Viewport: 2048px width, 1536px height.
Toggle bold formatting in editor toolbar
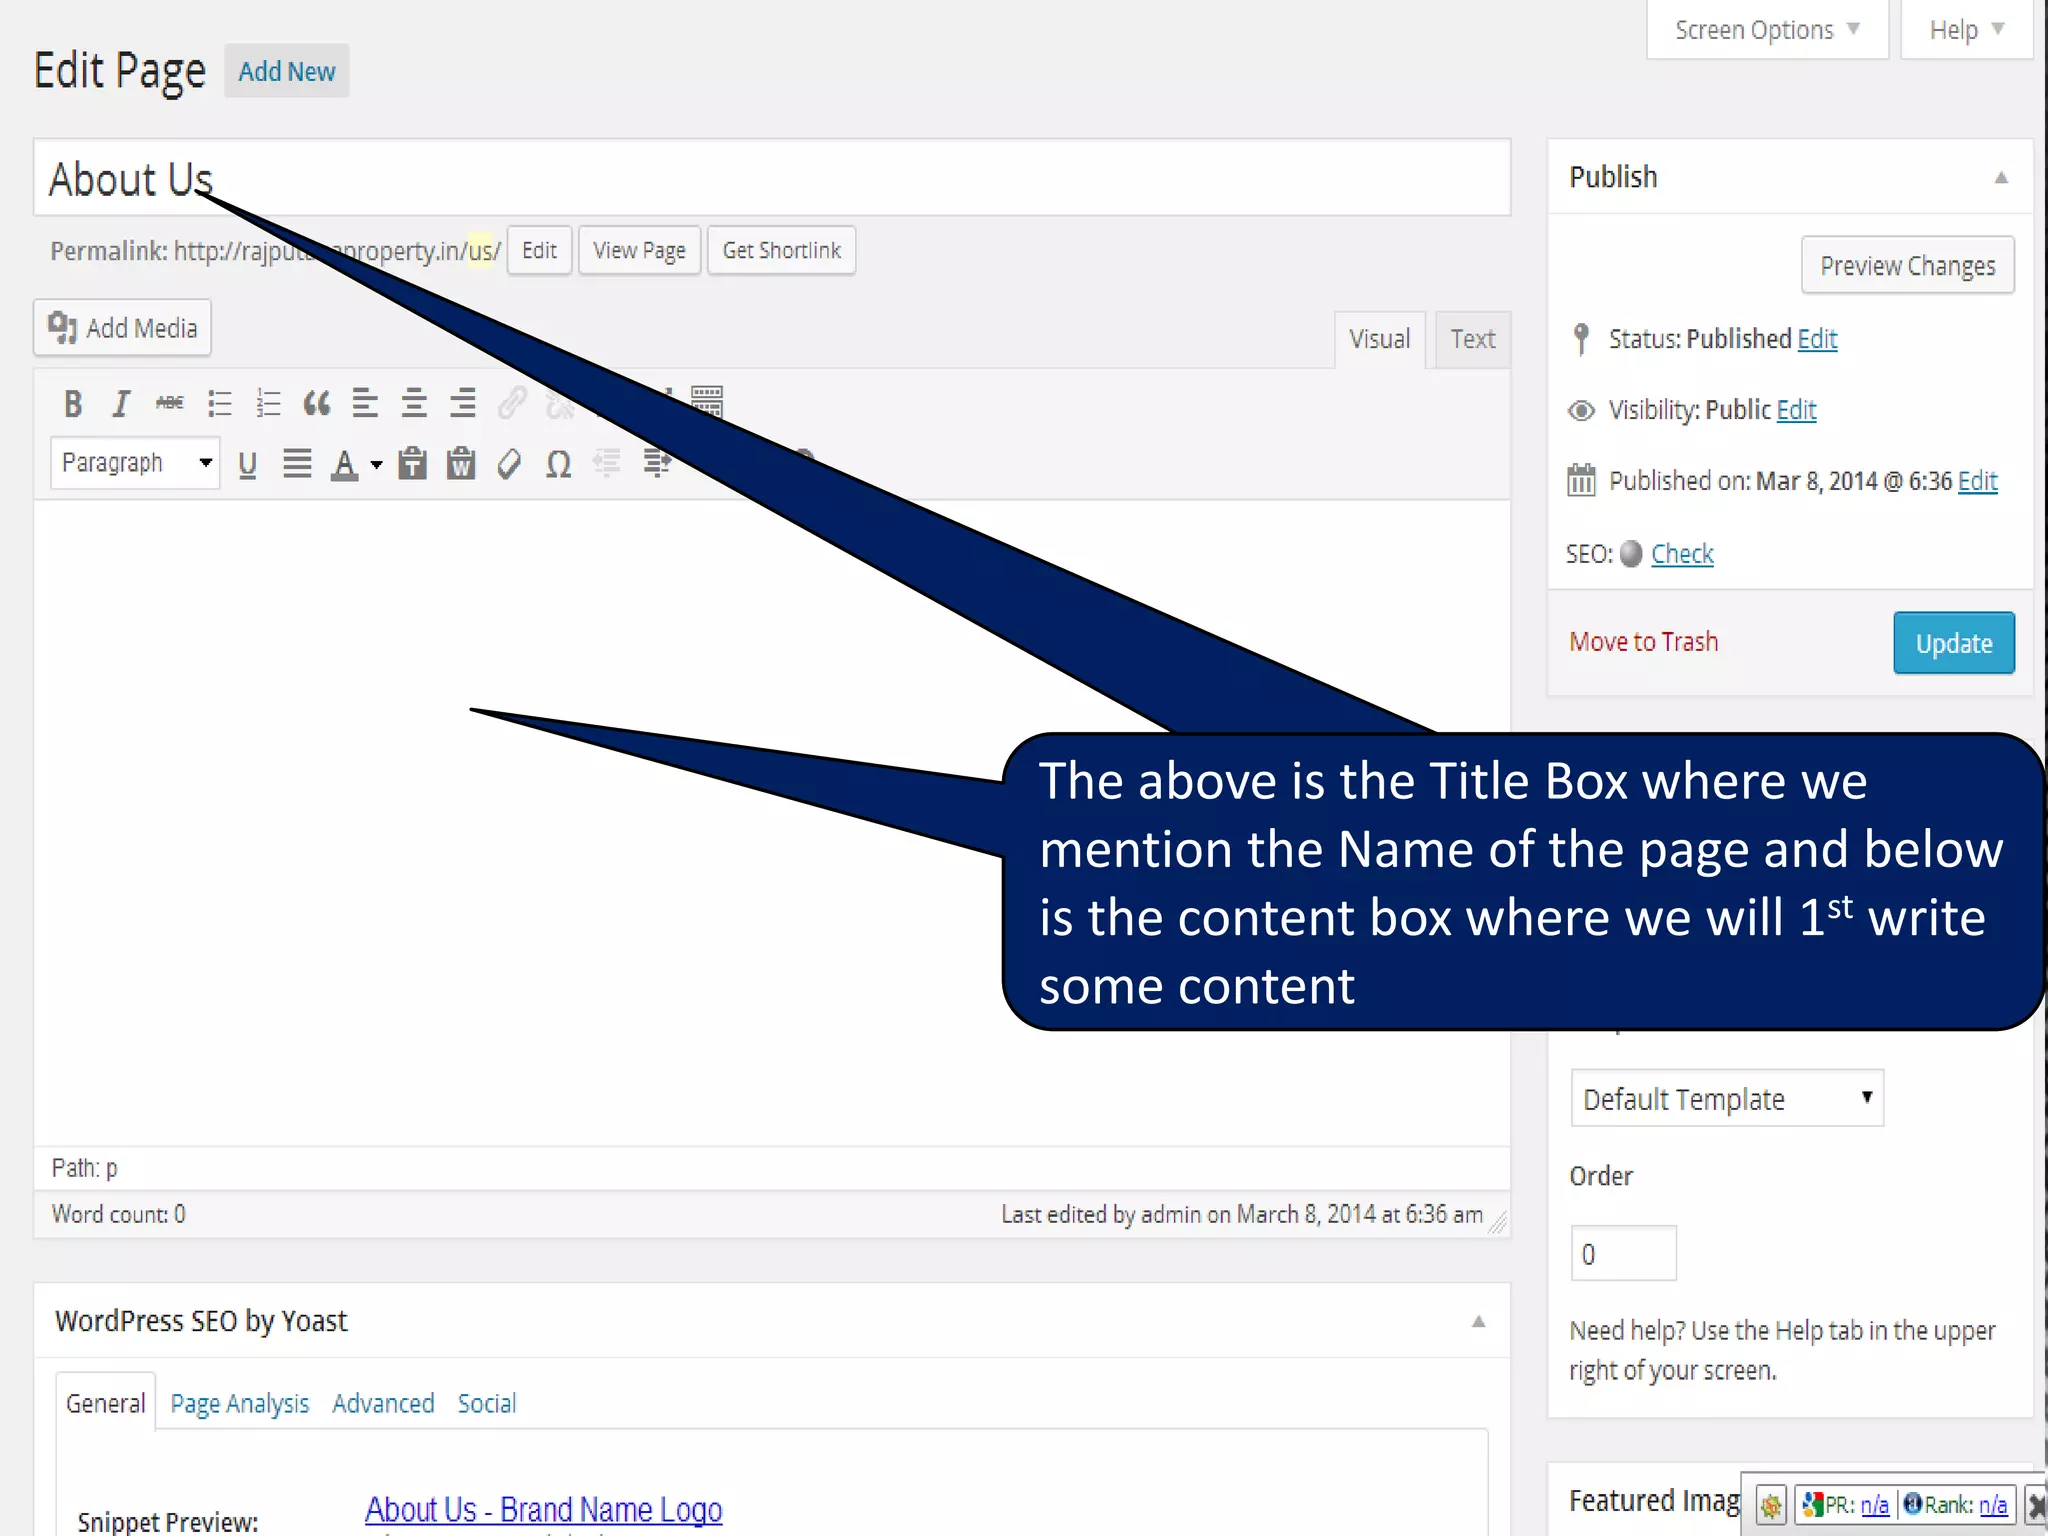click(x=73, y=404)
